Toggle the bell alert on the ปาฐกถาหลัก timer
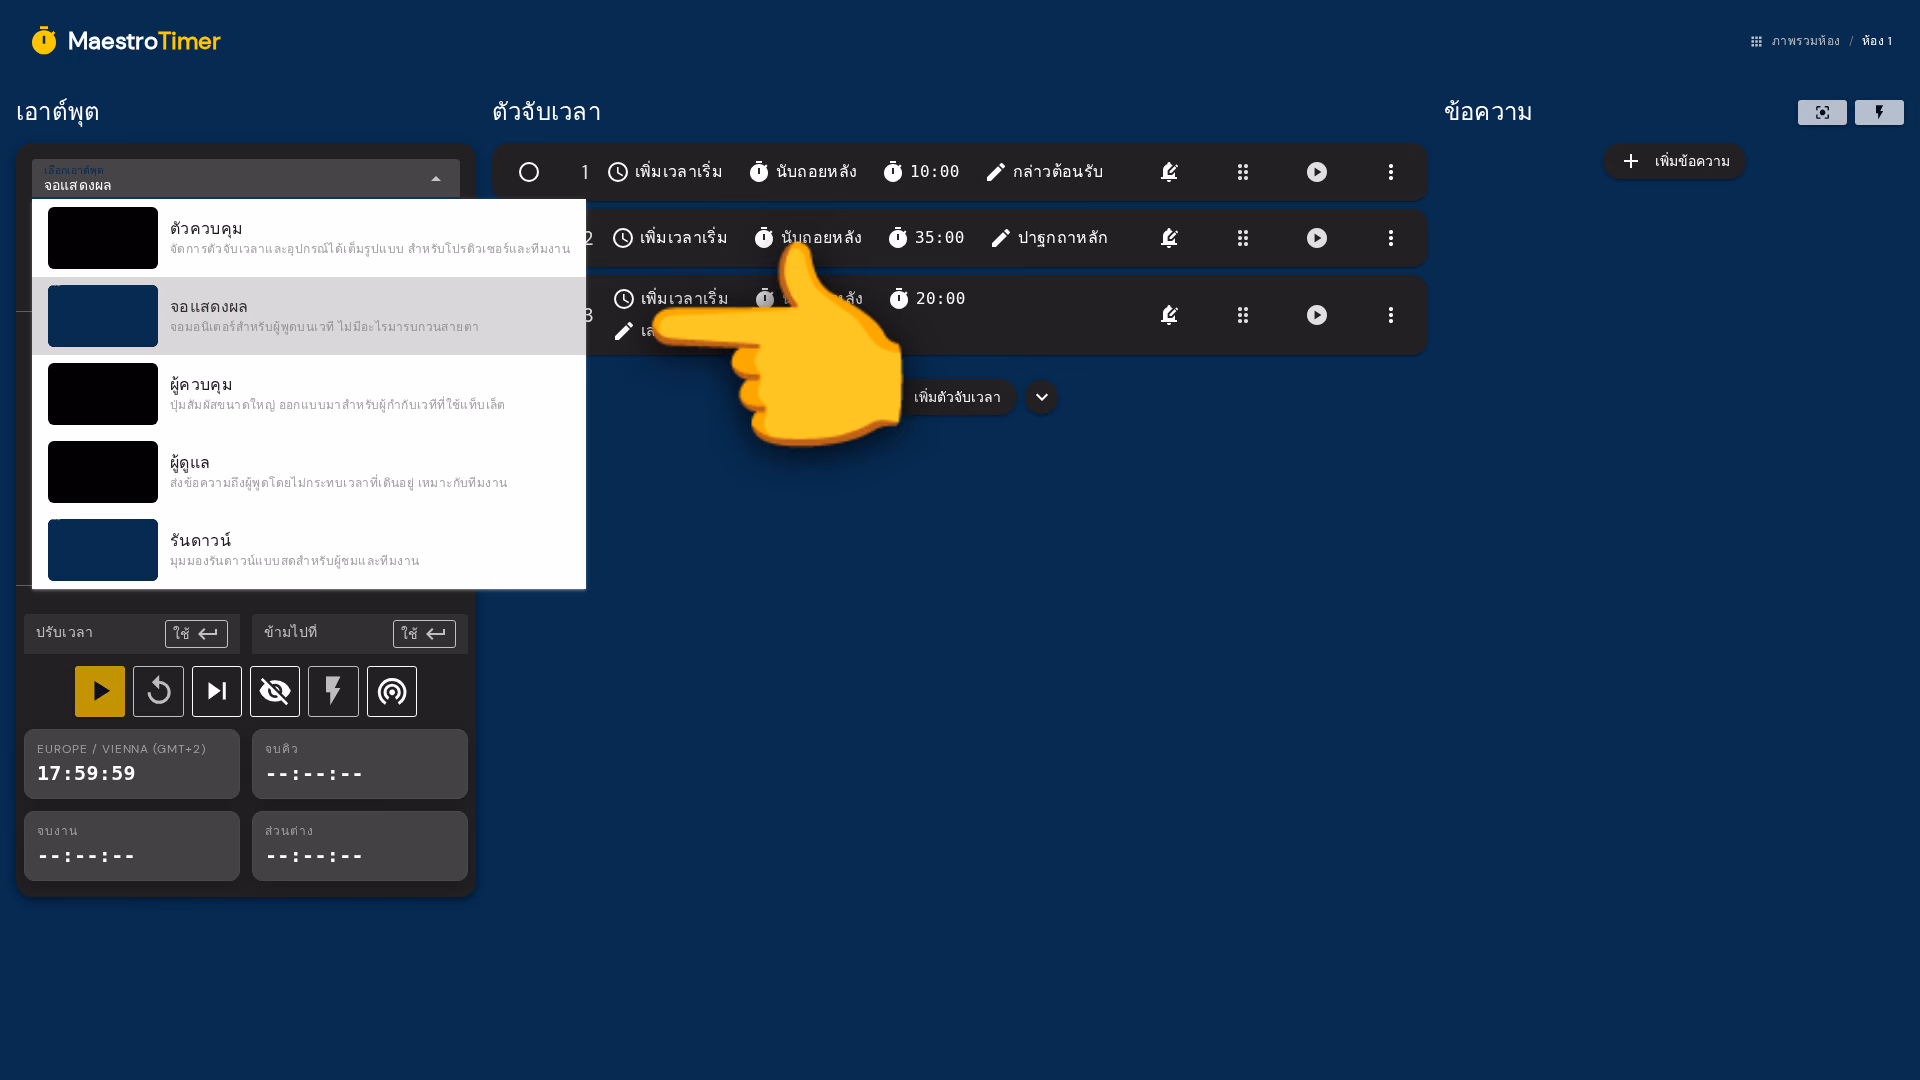Image resolution: width=1920 pixels, height=1080 pixels. click(1169, 238)
